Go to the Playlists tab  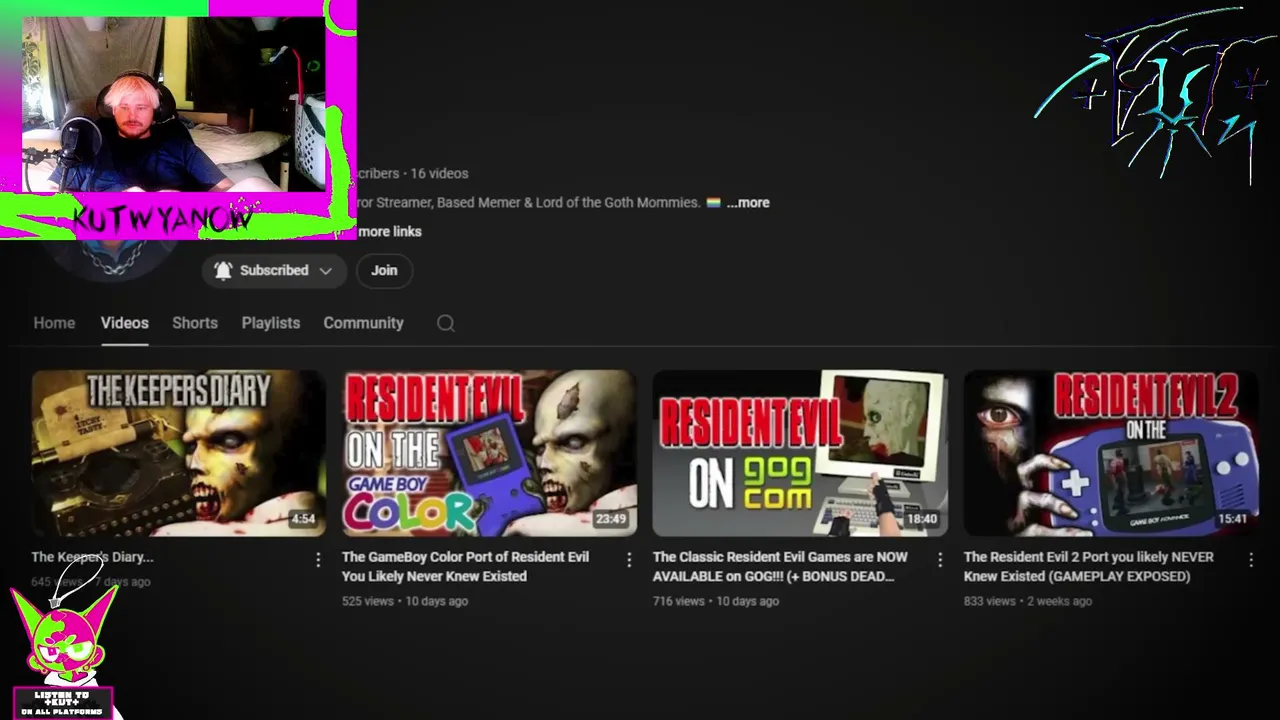tap(271, 323)
